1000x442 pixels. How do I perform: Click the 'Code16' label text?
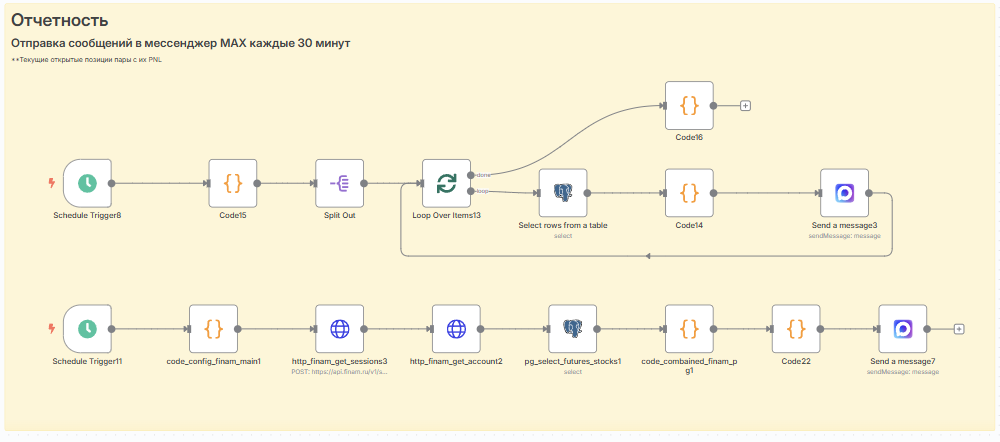coord(689,138)
